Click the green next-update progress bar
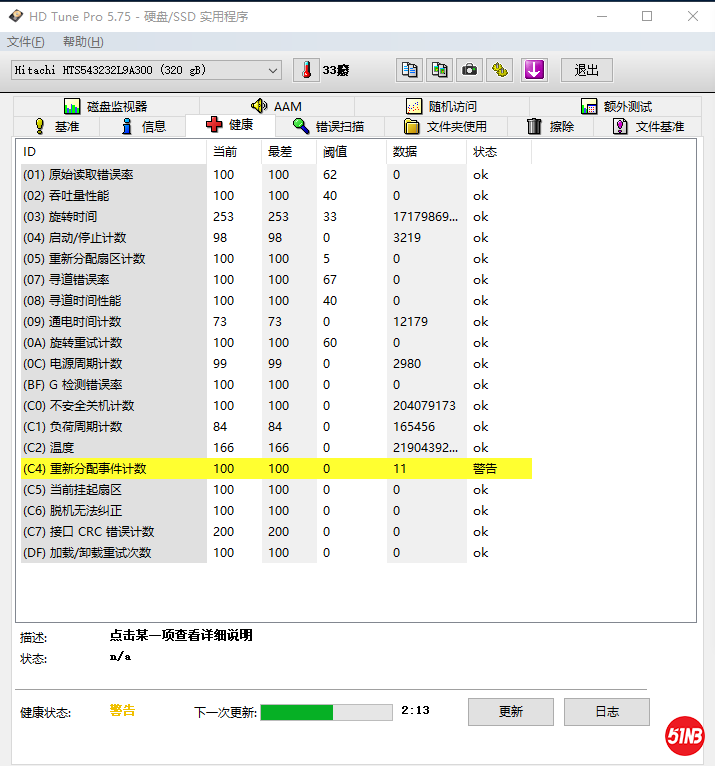Image resolution: width=715 pixels, height=766 pixels. (326, 712)
